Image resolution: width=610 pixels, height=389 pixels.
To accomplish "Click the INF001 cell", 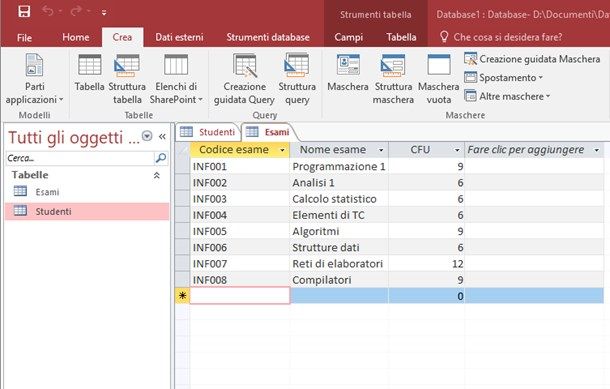I will pos(240,166).
